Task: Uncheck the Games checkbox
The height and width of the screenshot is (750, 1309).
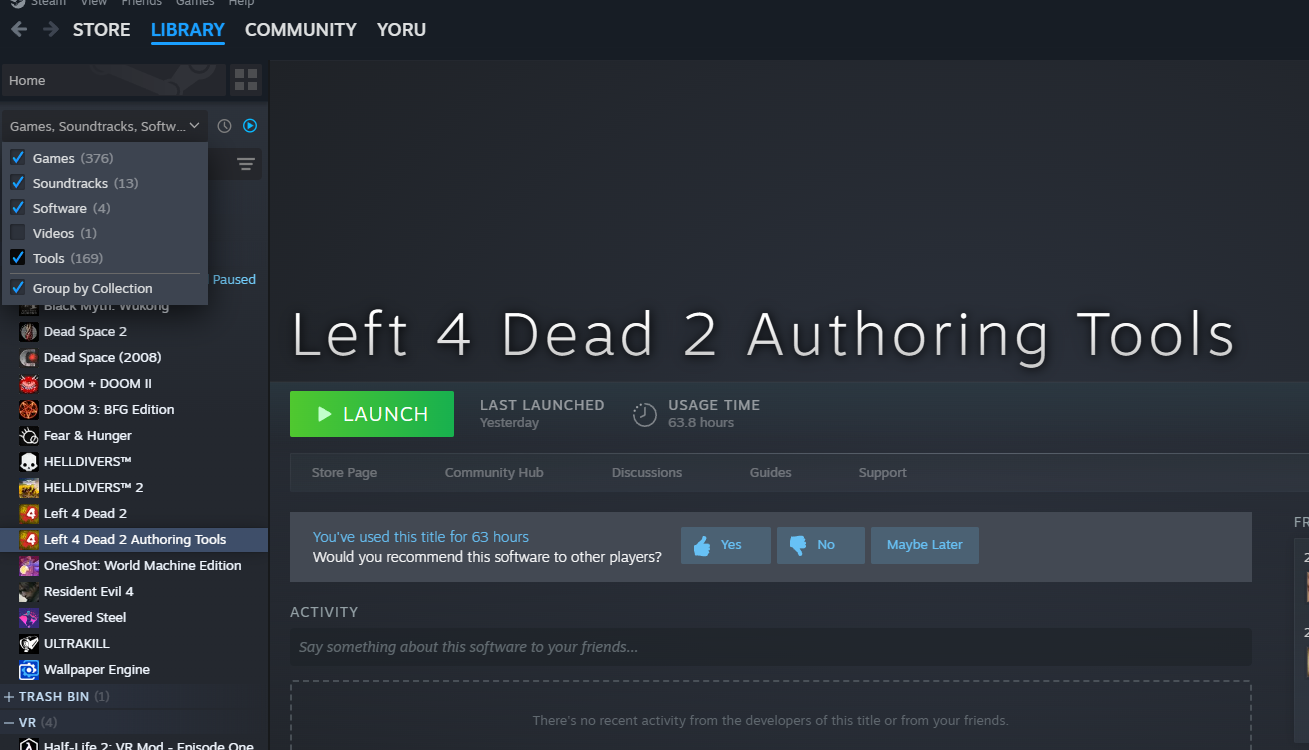Action: (18, 158)
